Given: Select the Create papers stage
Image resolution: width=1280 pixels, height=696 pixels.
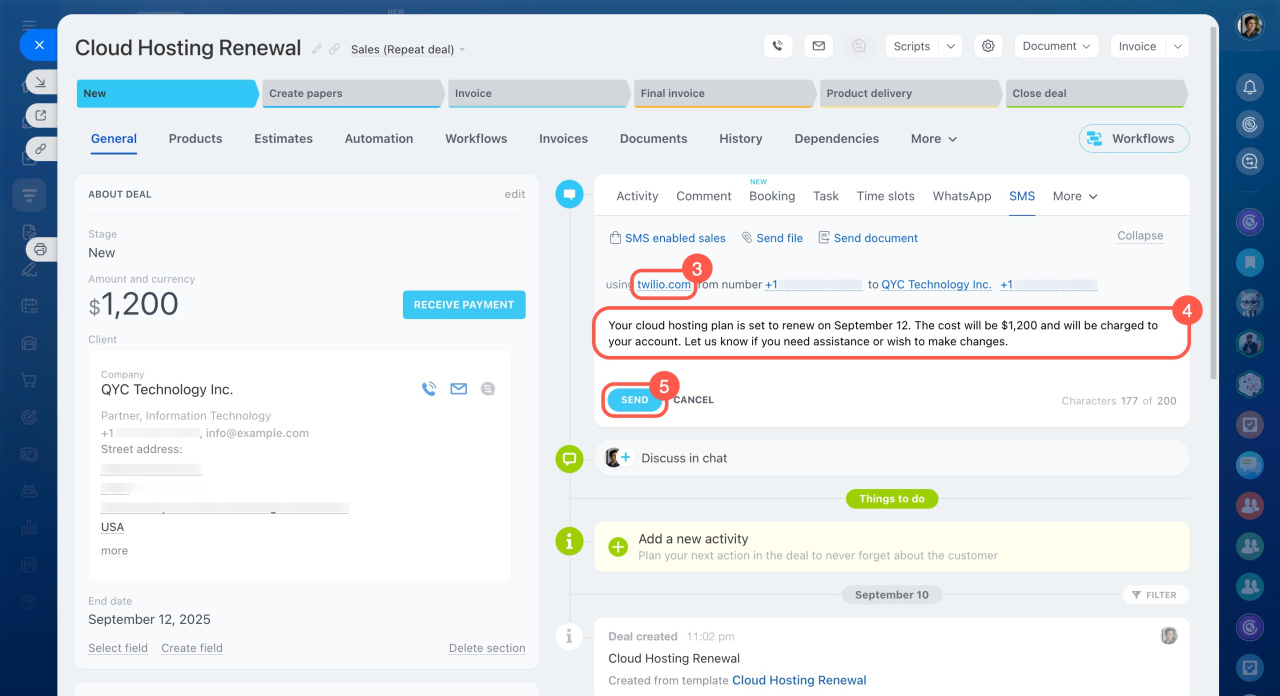Looking at the screenshot, I should (352, 93).
